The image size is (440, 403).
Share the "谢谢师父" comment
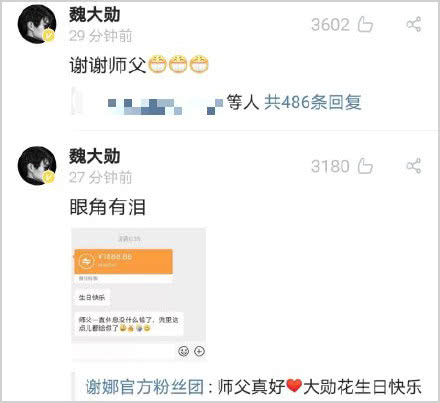click(414, 25)
